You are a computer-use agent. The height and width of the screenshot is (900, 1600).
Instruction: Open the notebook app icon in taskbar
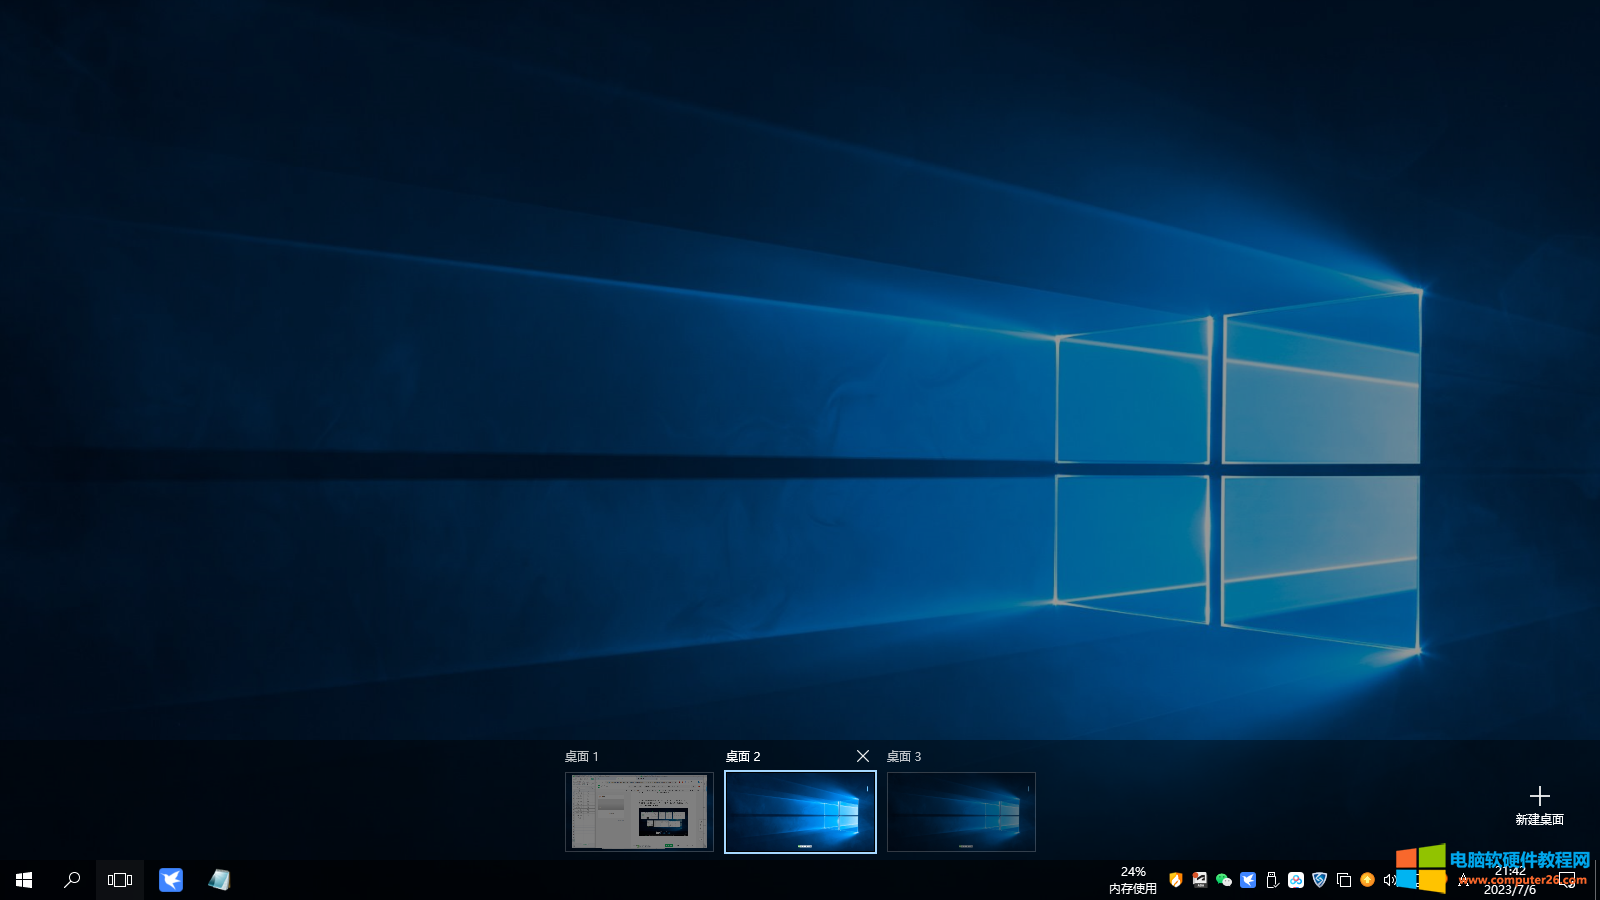(x=219, y=880)
